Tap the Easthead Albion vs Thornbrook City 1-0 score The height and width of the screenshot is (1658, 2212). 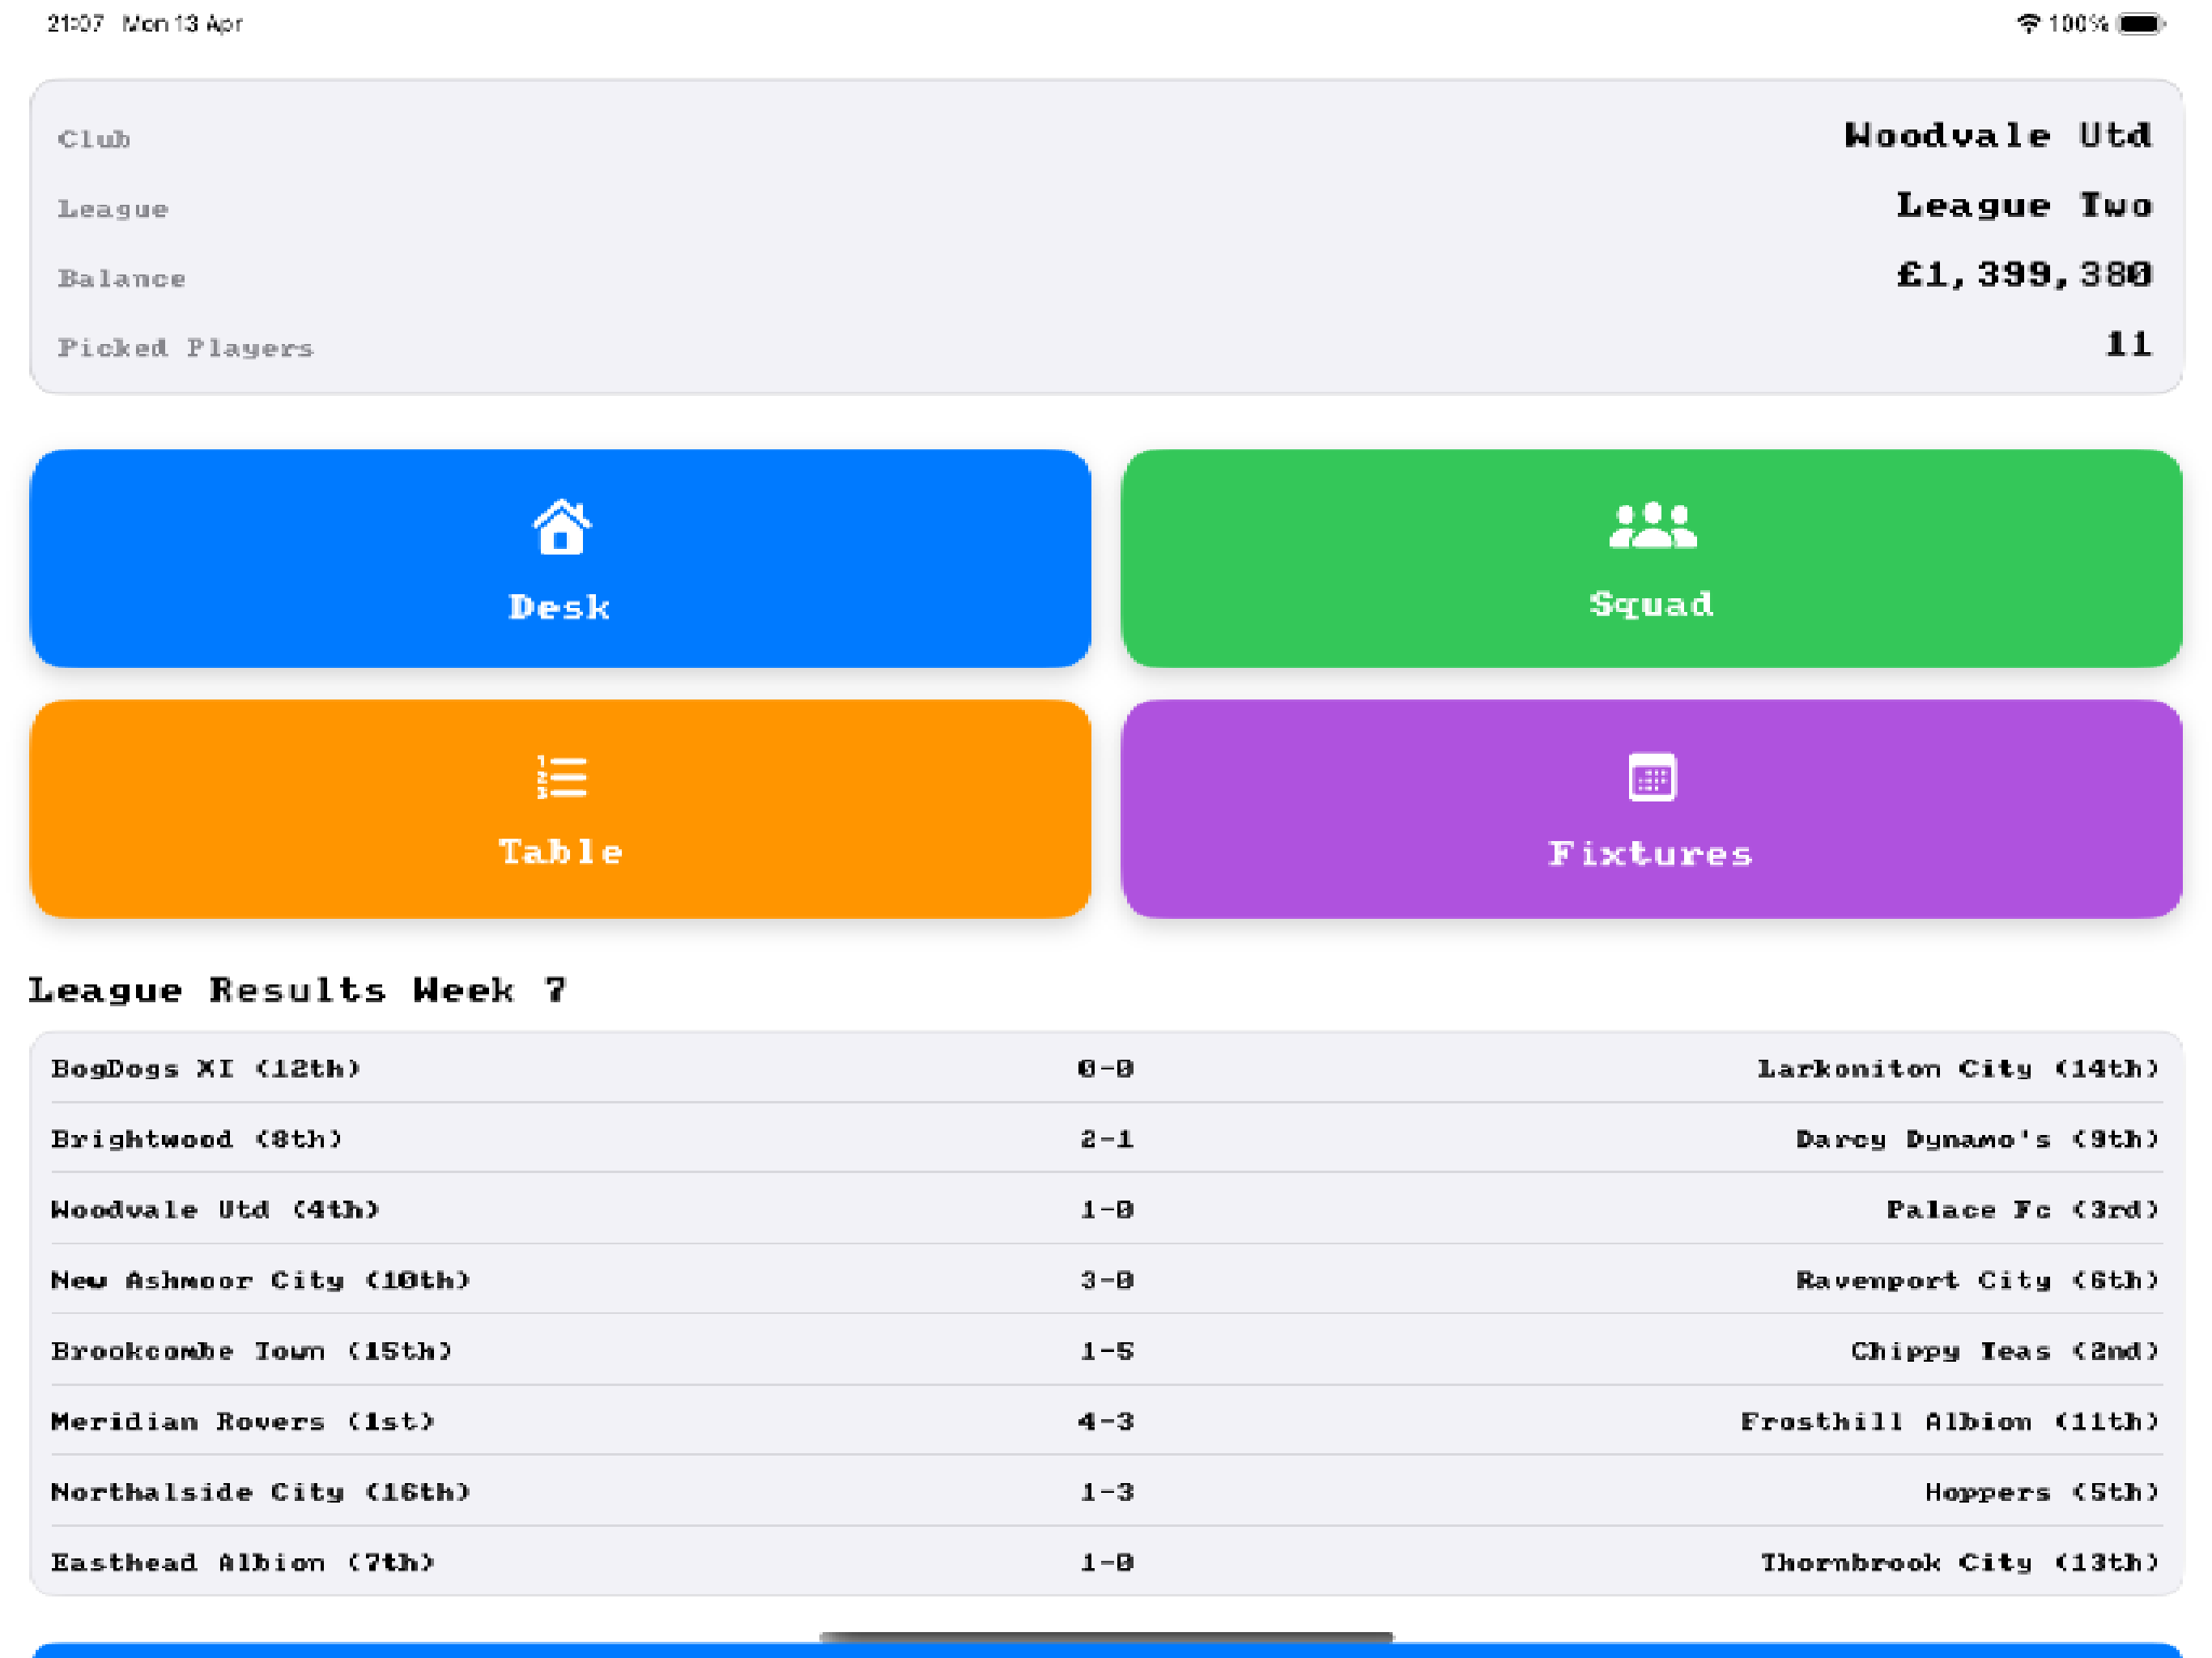tap(1106, 1562)
